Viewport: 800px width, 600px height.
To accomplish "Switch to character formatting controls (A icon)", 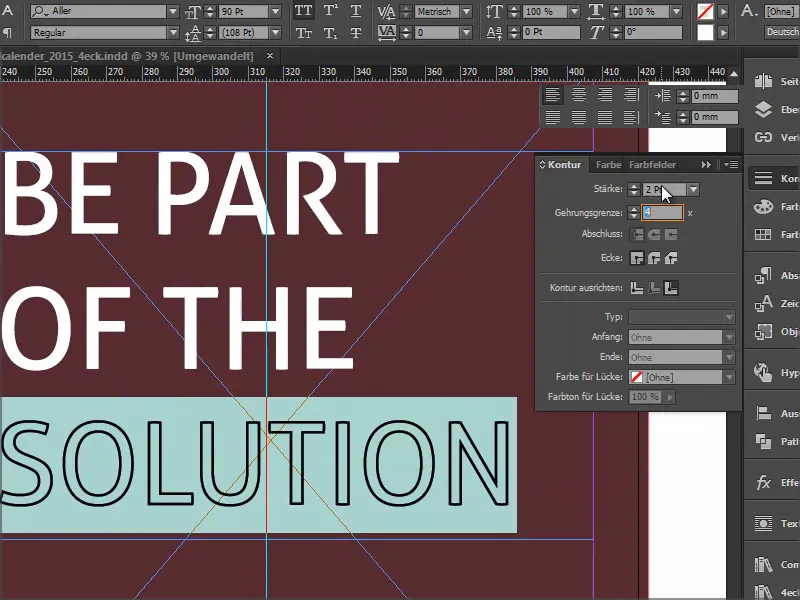I will click(x=8, y=10).
